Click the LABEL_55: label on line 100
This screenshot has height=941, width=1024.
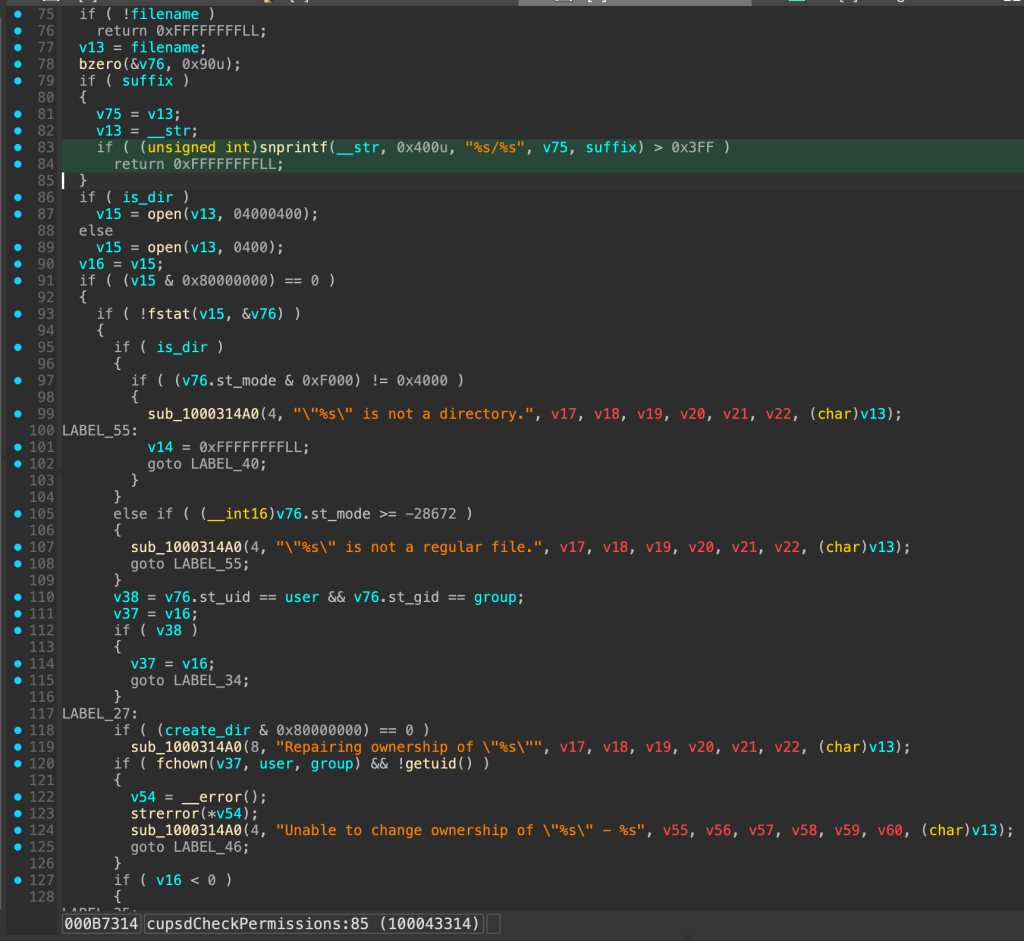click(x=100, y=431)
